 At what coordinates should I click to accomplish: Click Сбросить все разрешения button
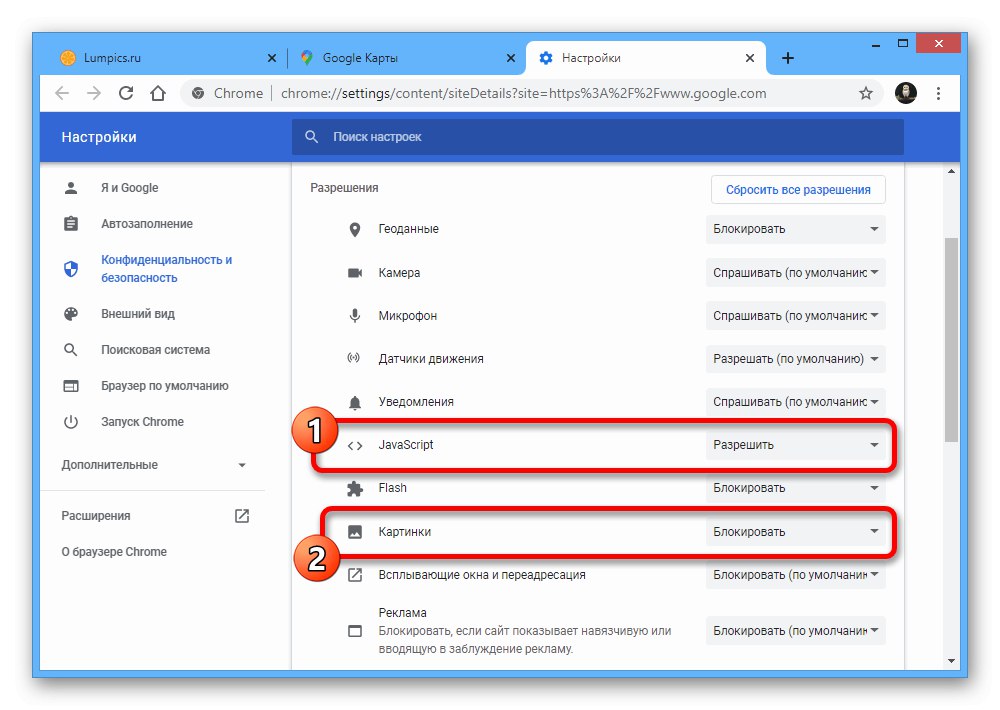pyautogui.click(x=798, y=189)
